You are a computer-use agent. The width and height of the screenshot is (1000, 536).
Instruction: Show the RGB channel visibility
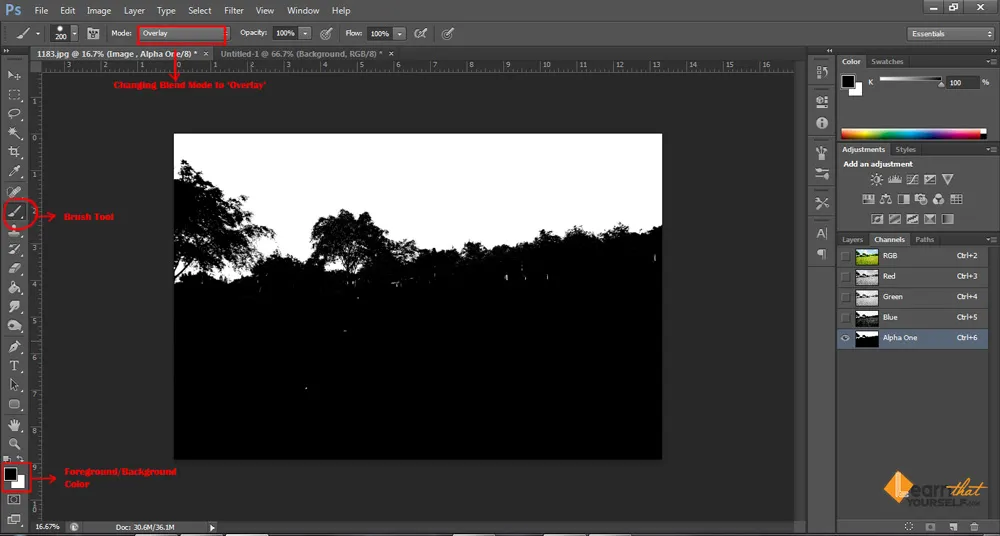click(x=846, y=256)
